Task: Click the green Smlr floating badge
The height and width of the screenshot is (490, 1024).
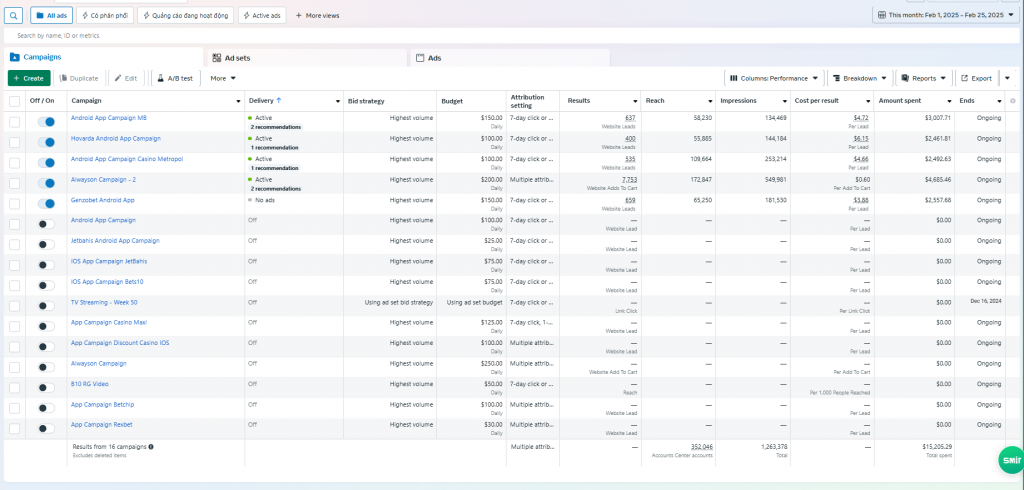Action: coord(1010,459)
